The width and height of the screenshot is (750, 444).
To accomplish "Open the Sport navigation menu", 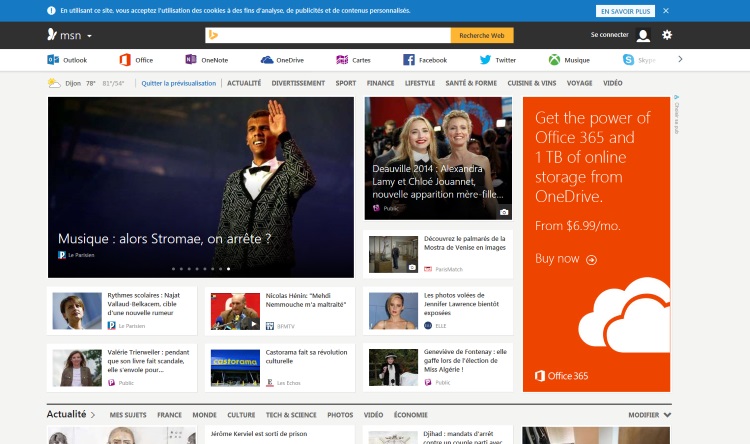I will coord(345,83).
